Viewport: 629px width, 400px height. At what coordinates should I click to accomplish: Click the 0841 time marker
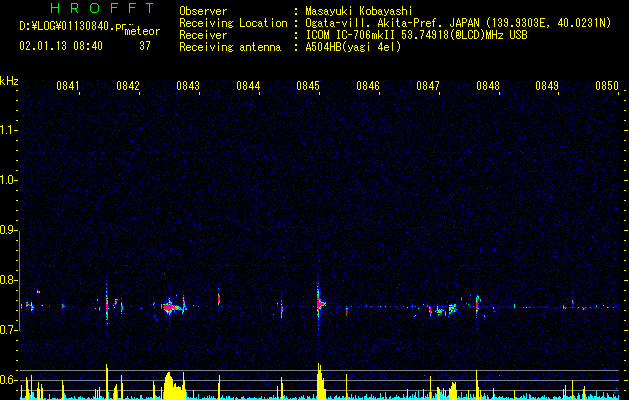point(68,86)
